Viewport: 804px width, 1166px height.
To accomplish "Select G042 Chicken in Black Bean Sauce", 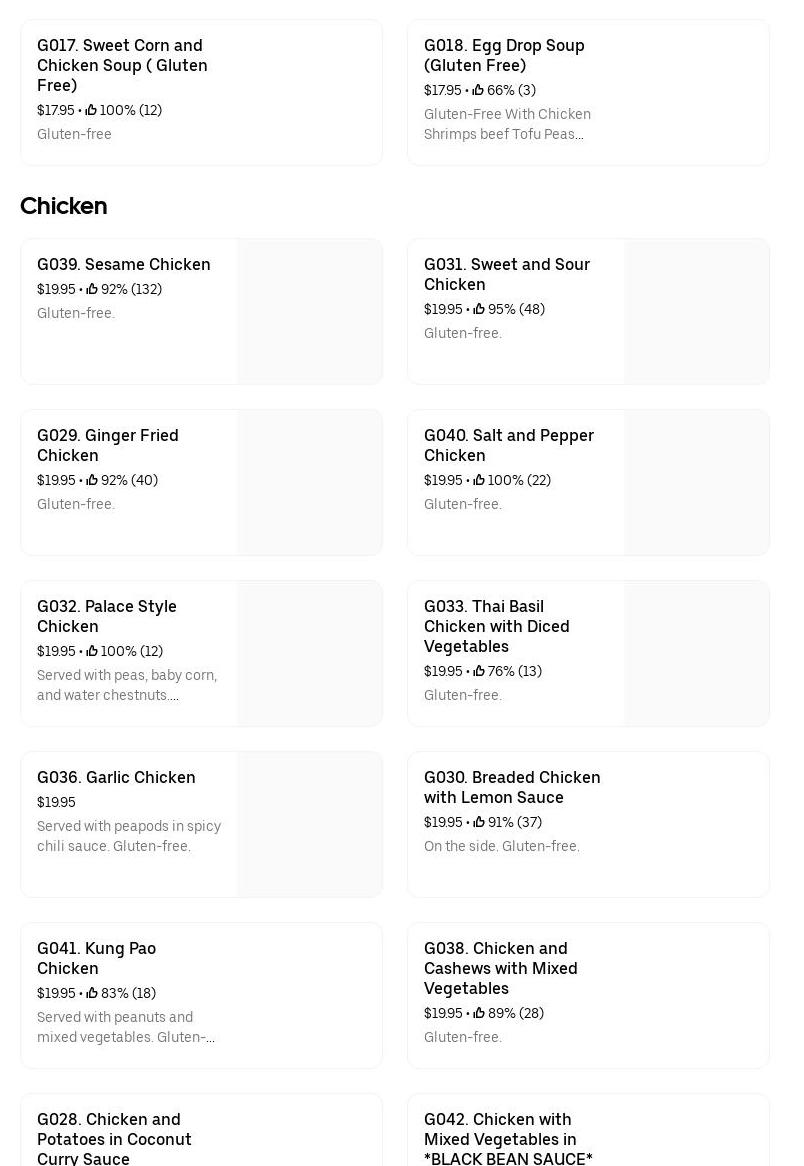I will tap(508, 1139).
